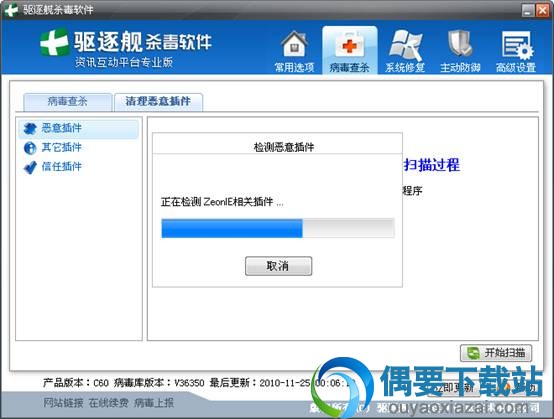This screenshot has width=554, height=419.
Task: Switch to the 病毒查杀 sub-tab
Action: pyautogui.click(x=67, y=102)
